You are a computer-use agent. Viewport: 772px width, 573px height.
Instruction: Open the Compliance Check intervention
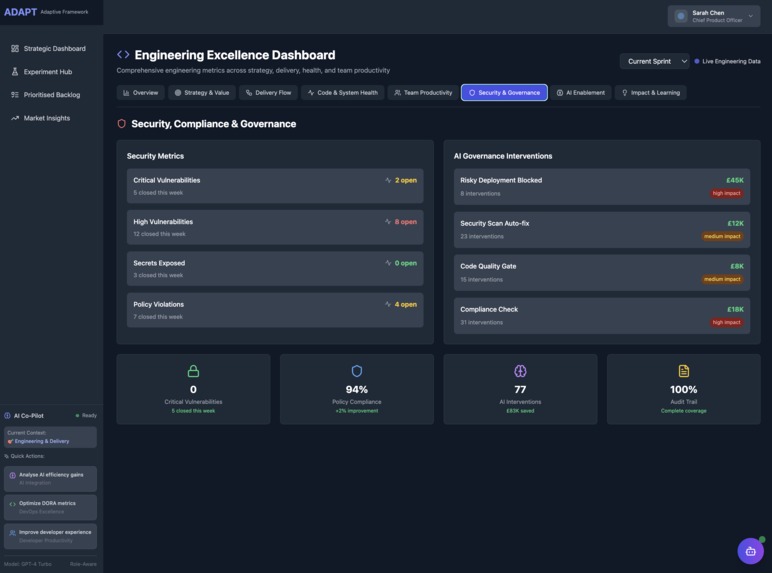click(602, 316)
